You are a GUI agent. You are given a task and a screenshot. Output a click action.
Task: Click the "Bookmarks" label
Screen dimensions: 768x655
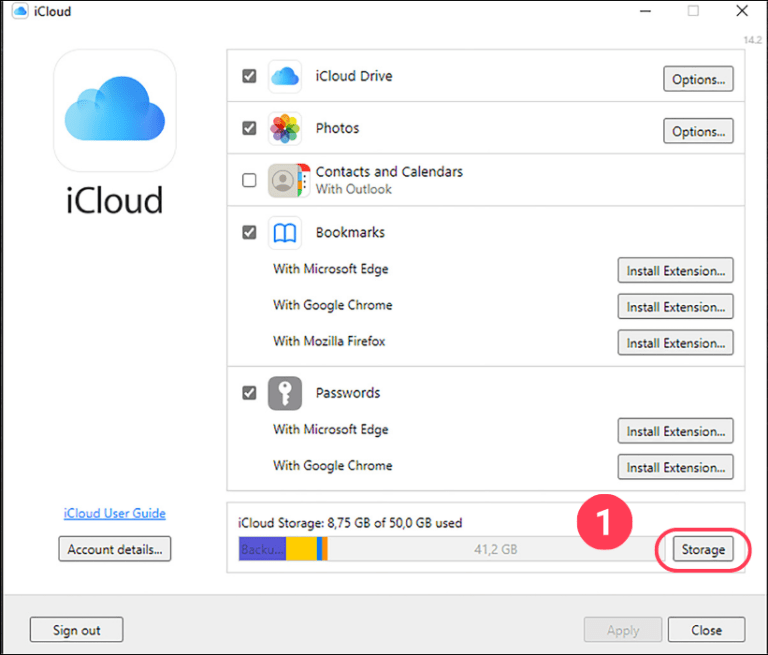coord(350,232)
